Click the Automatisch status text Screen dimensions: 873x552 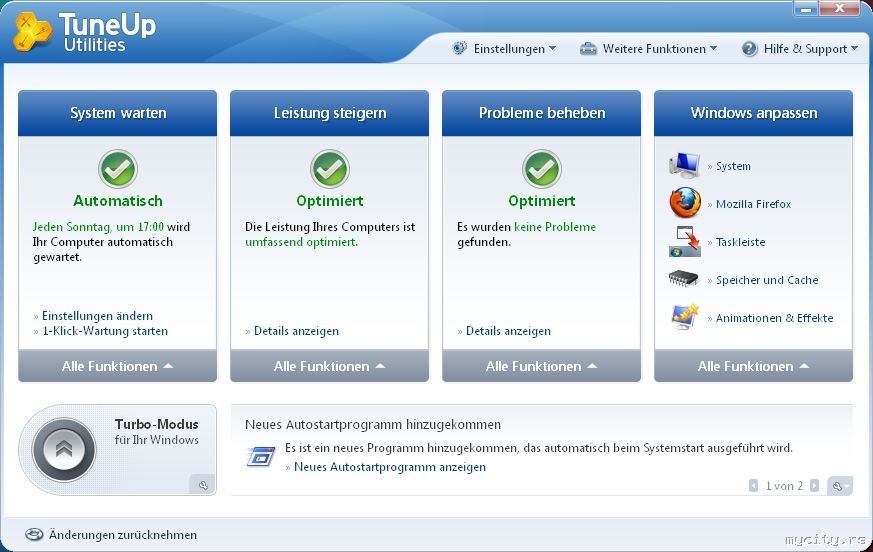click(117, 201)
